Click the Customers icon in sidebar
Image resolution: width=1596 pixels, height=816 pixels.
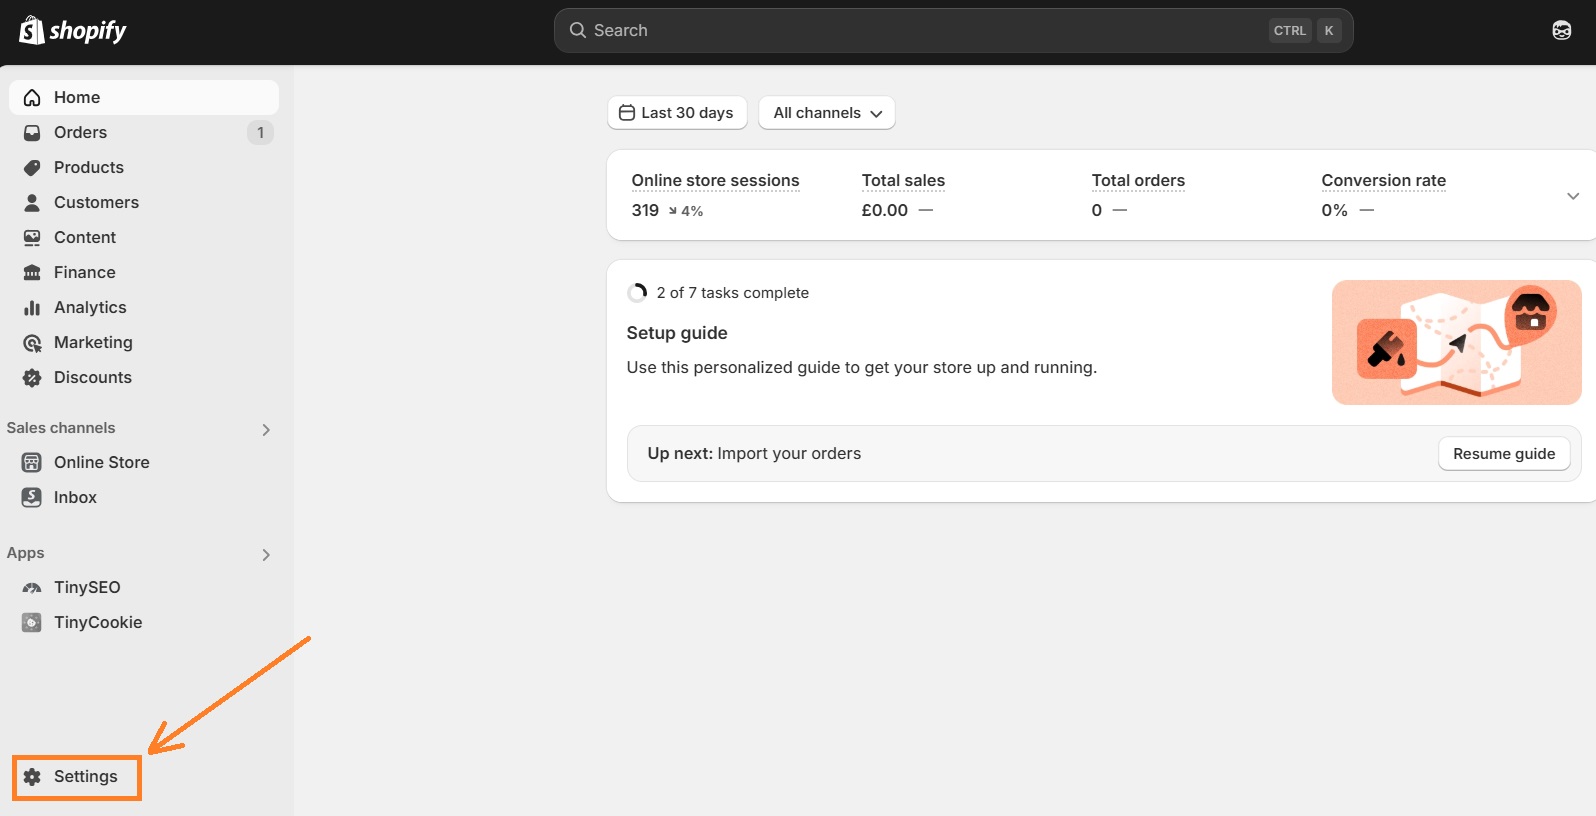pyautogui.click(x=32, y=202)
